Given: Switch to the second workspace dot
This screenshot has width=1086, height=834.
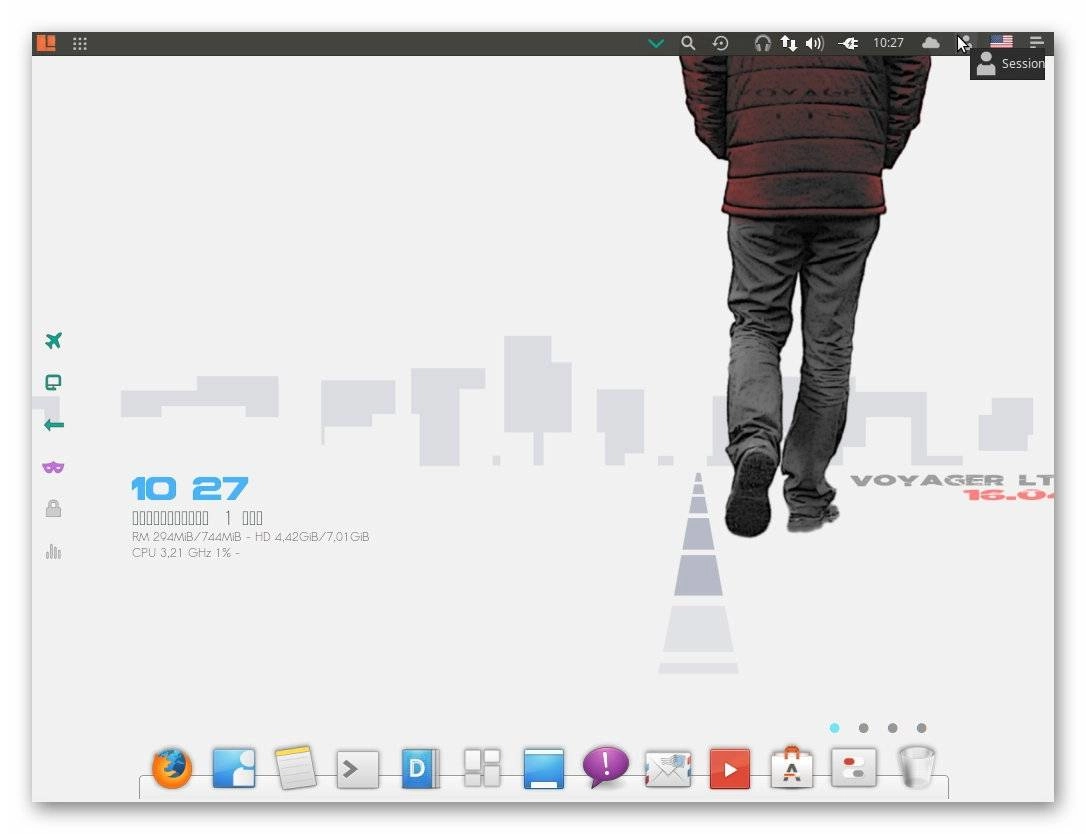Looking at the screenshot, I should (x=863, y=728).
